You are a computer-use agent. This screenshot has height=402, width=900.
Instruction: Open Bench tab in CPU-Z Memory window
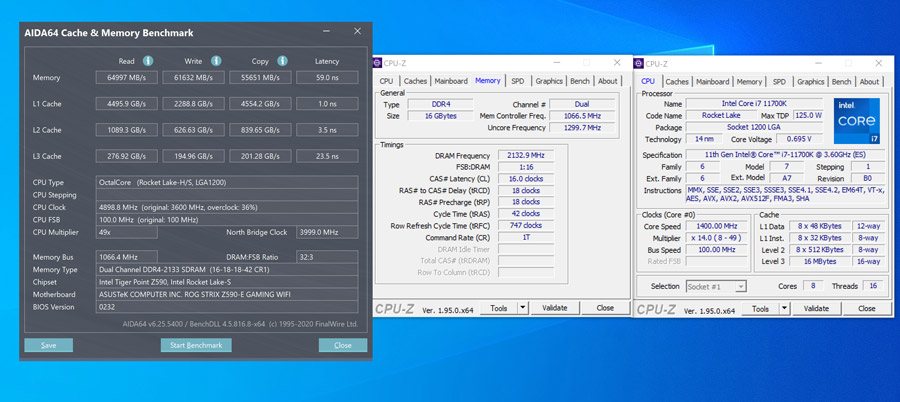point(580,81)
